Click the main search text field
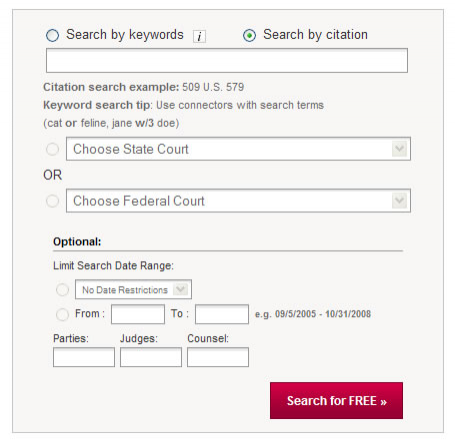The image size is (455, 443). click(x=227, y=61)
